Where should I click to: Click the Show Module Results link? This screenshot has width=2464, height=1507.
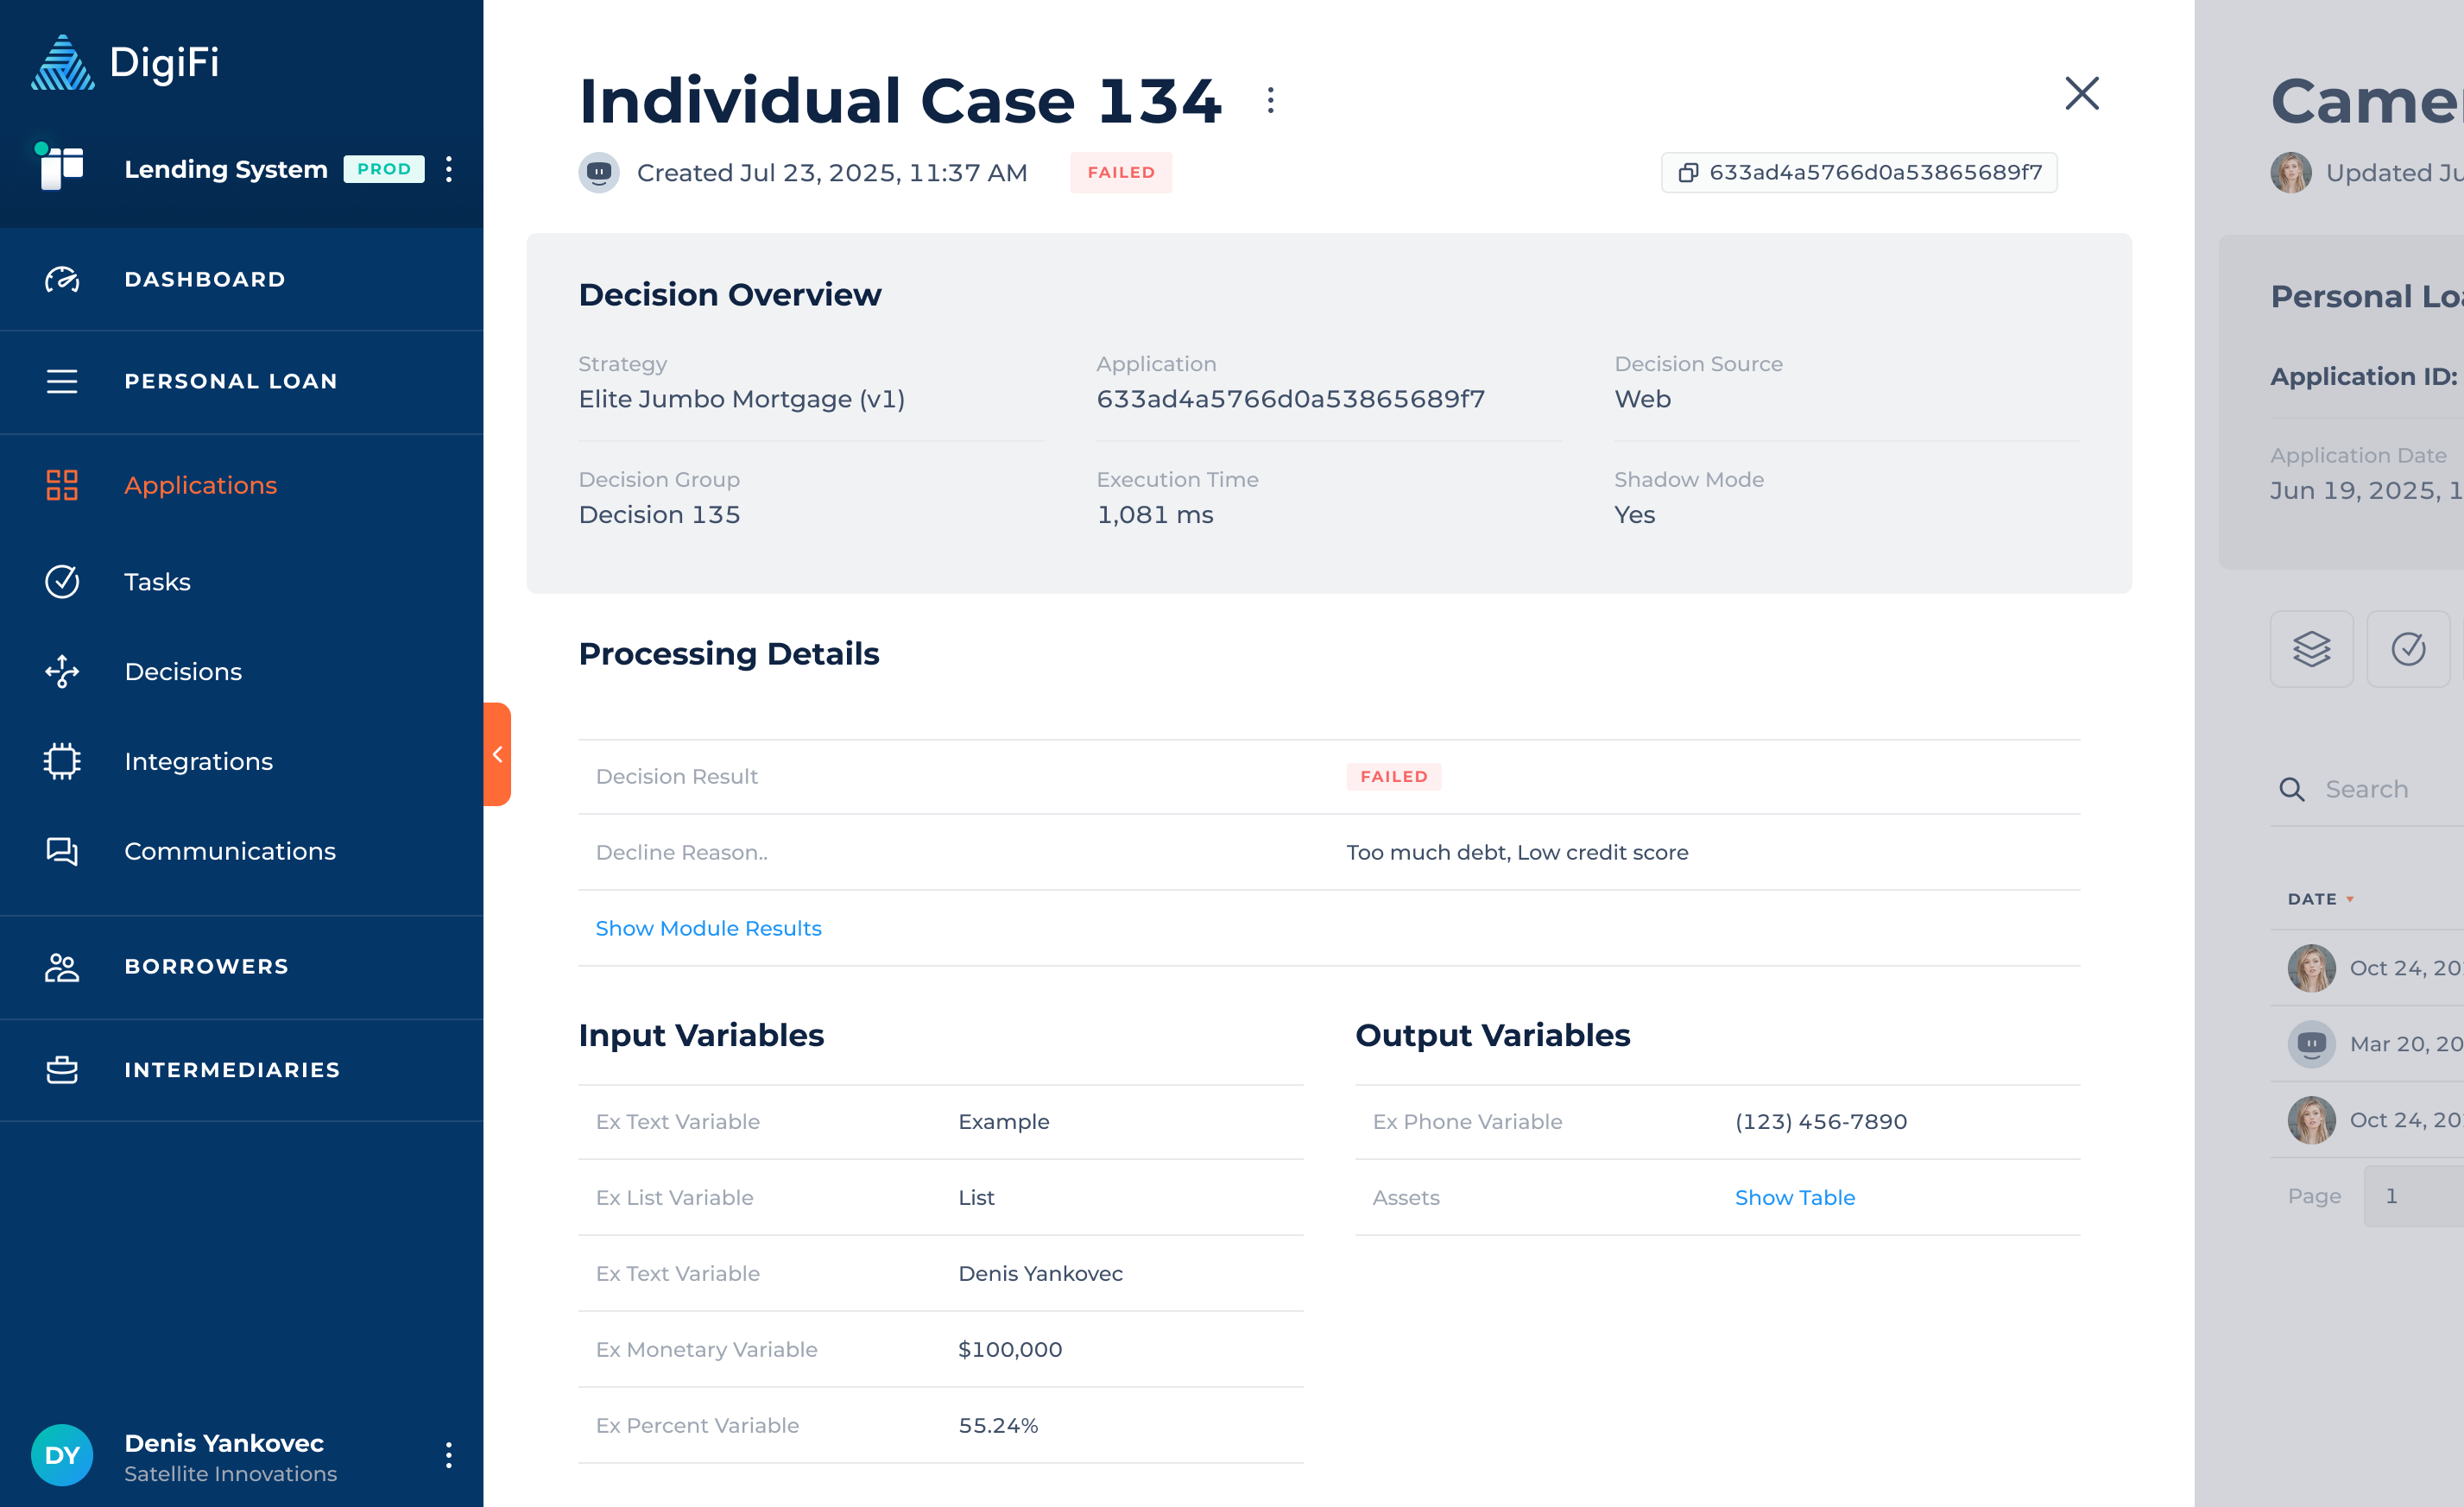708,928
